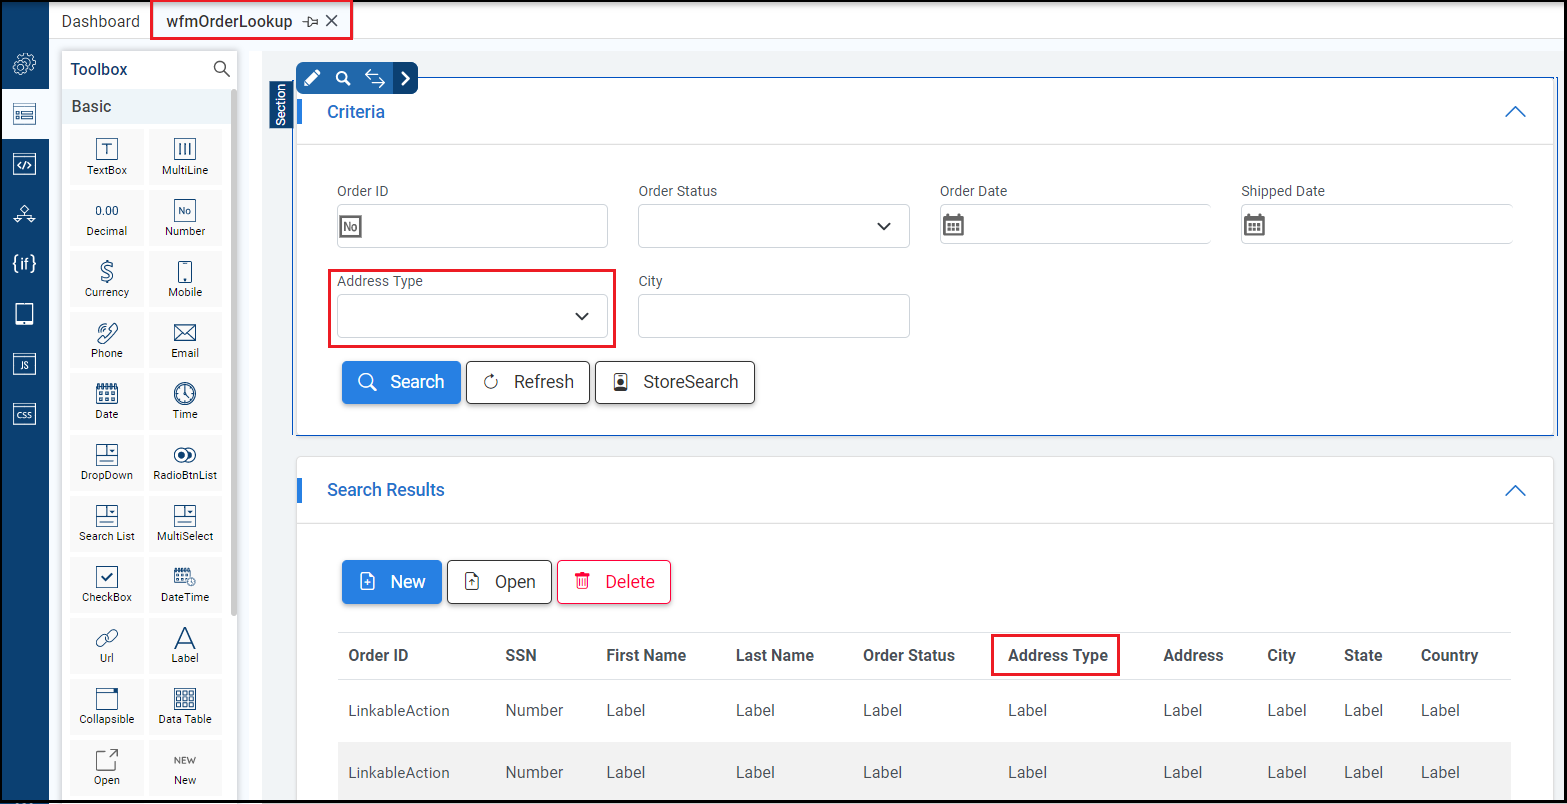Choose the Currency control in the Toolbox
The width and height of the screenshot is (1567, 804).
coord(107,279)
